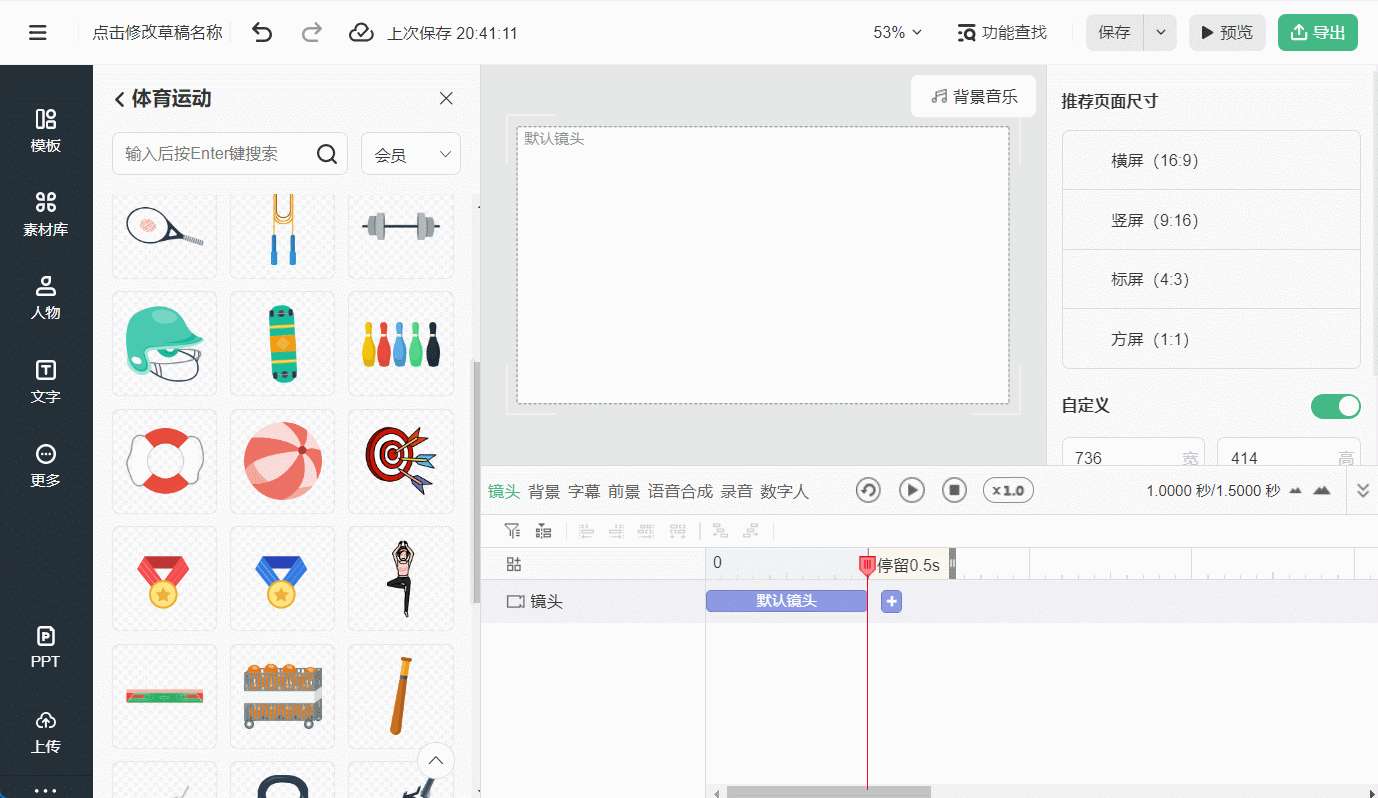Click the 预览 preview button

point(1227,33)
